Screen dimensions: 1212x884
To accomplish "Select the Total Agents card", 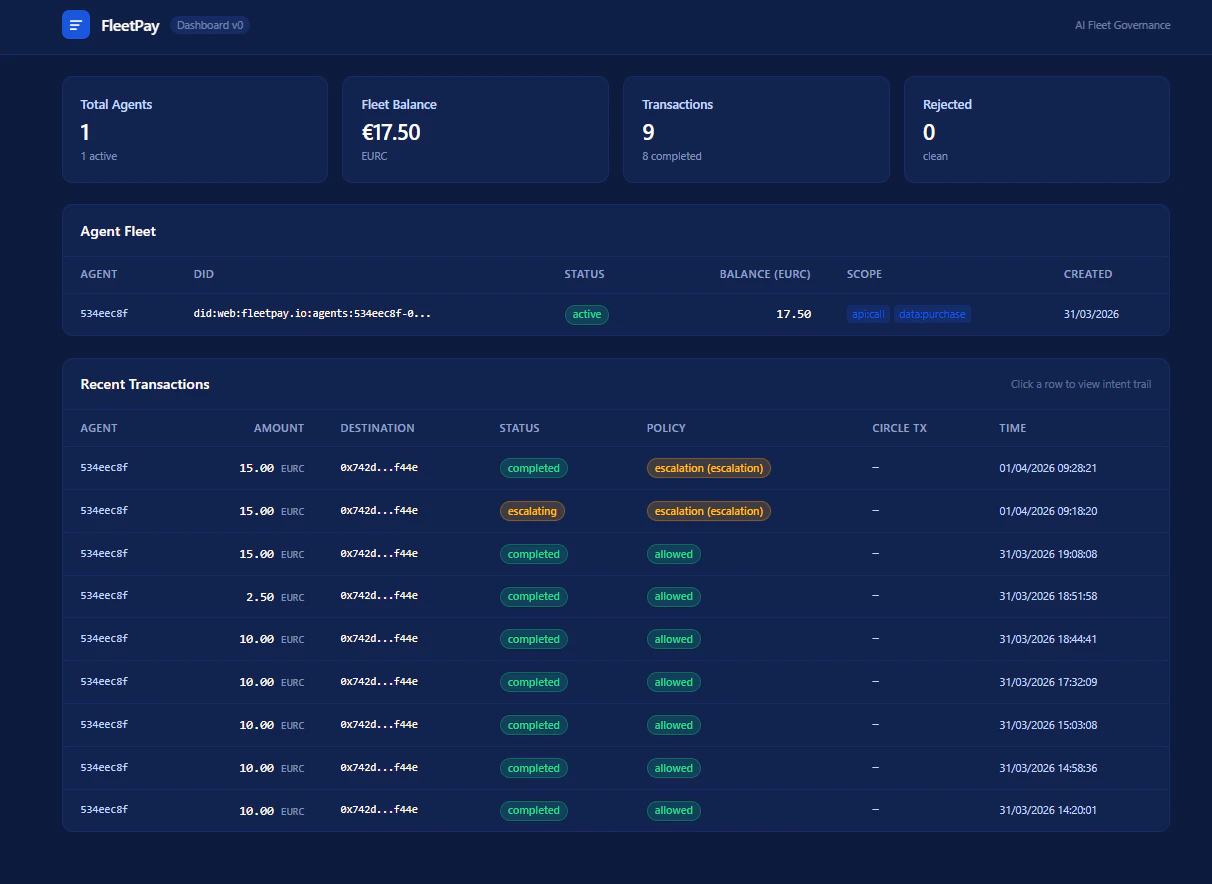I will (x=195, y=129).
